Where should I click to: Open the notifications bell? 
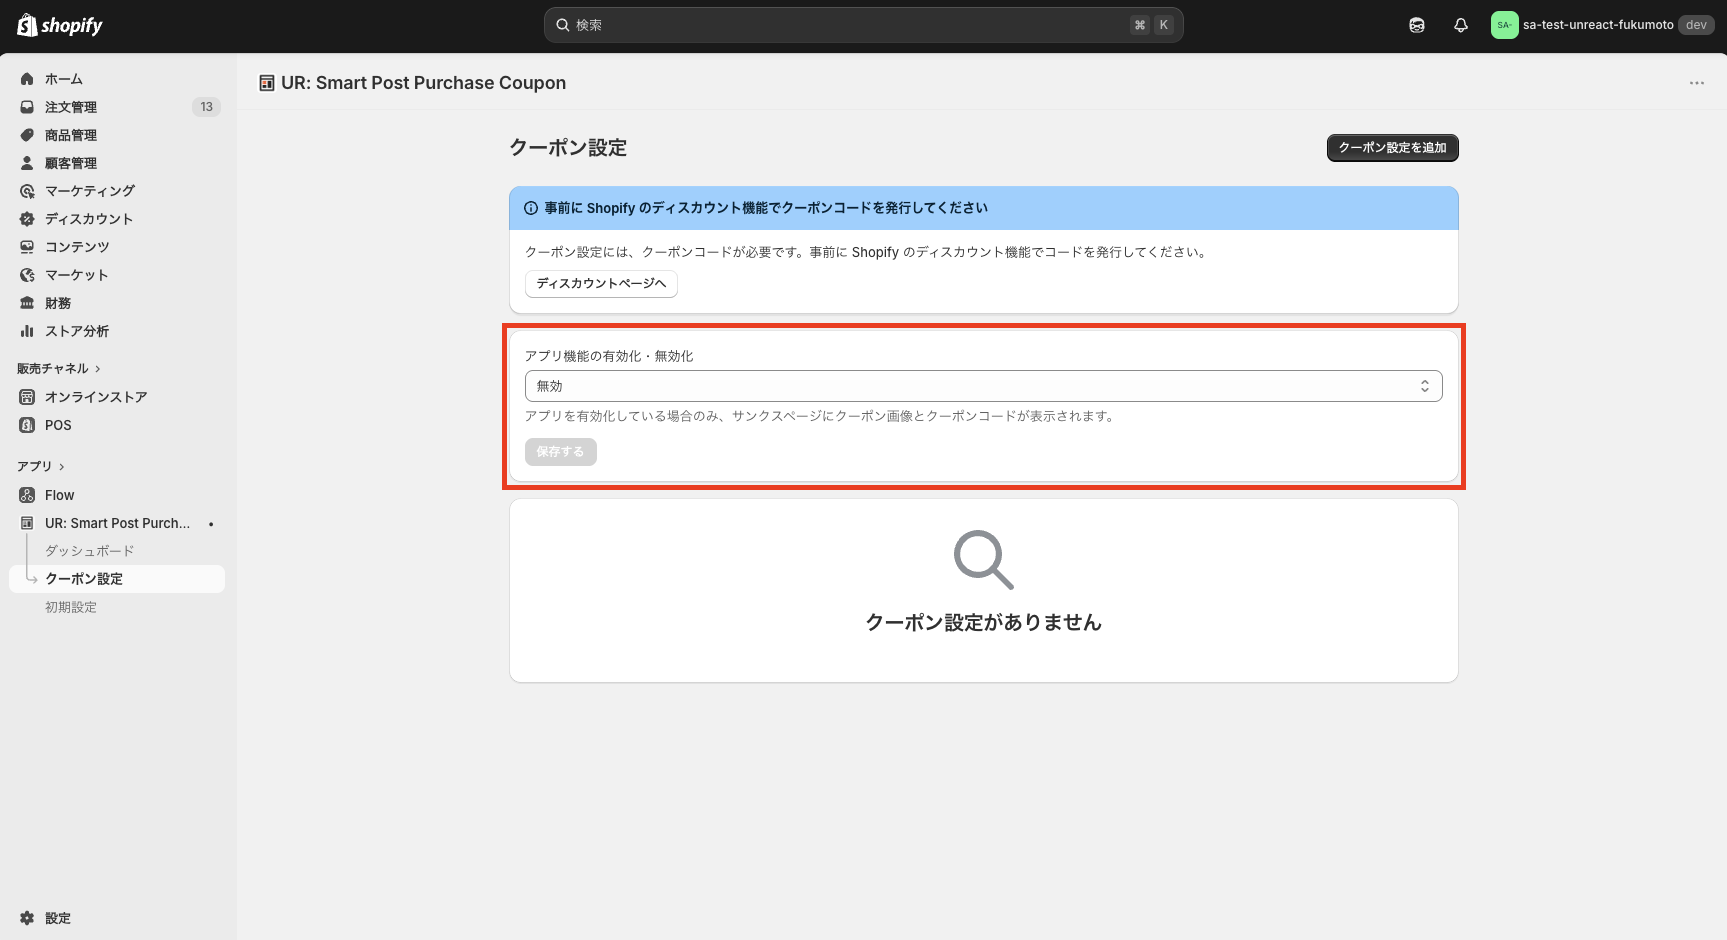(x=1461, y=25)
